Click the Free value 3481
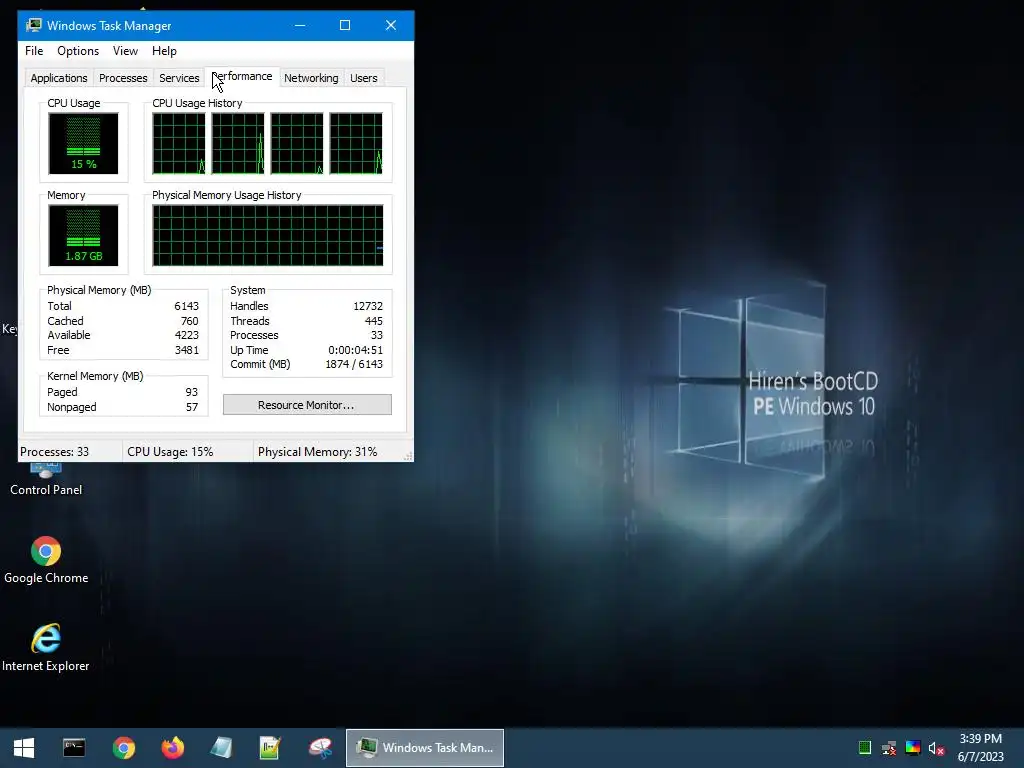Screen dimensions: 1024x768 (x=186, y=350)
